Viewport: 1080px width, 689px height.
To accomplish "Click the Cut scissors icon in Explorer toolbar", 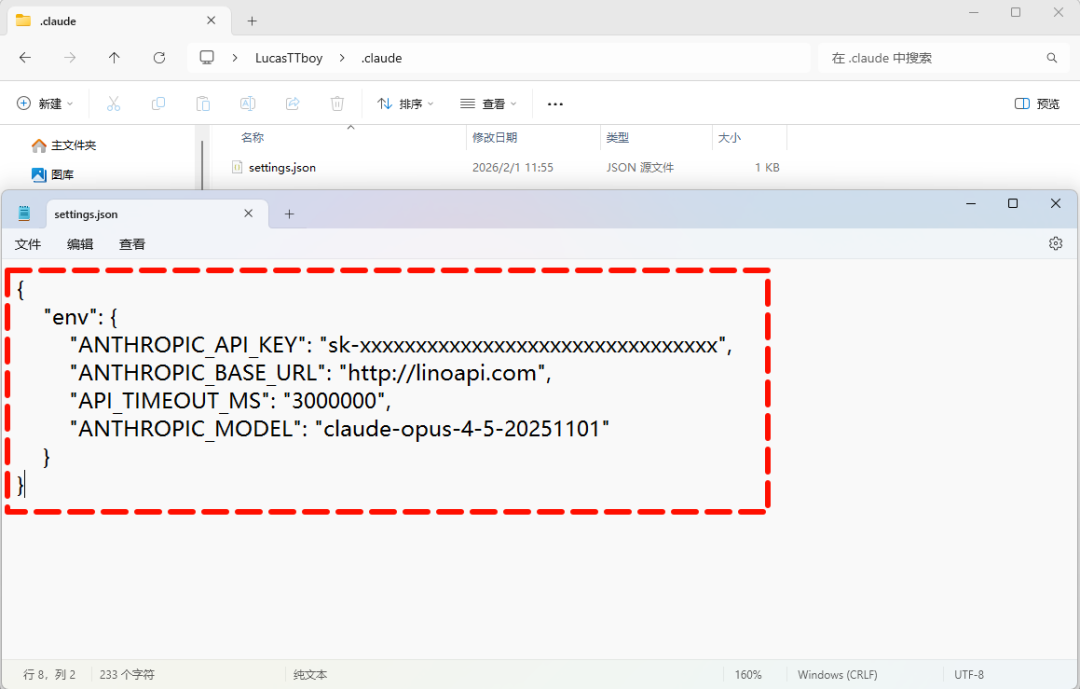I will (113, 104).
